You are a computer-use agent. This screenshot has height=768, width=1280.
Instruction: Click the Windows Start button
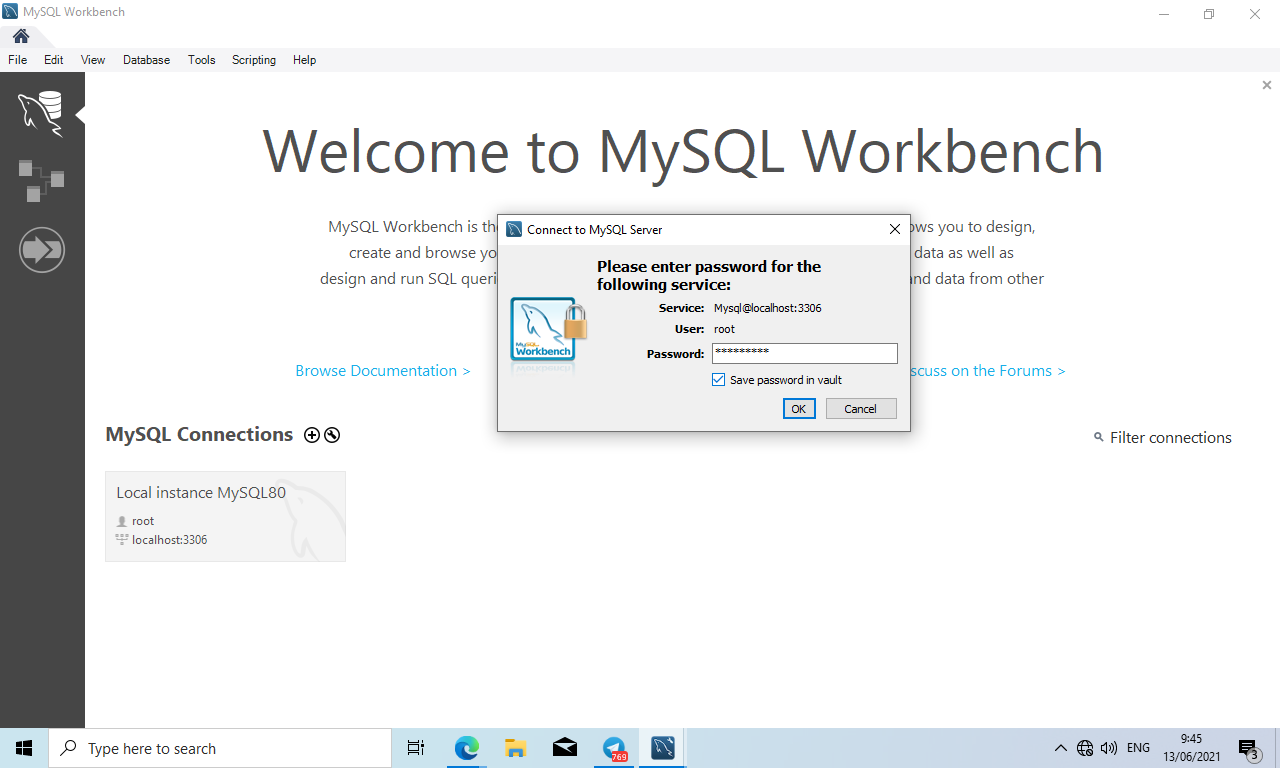(24, 748)
